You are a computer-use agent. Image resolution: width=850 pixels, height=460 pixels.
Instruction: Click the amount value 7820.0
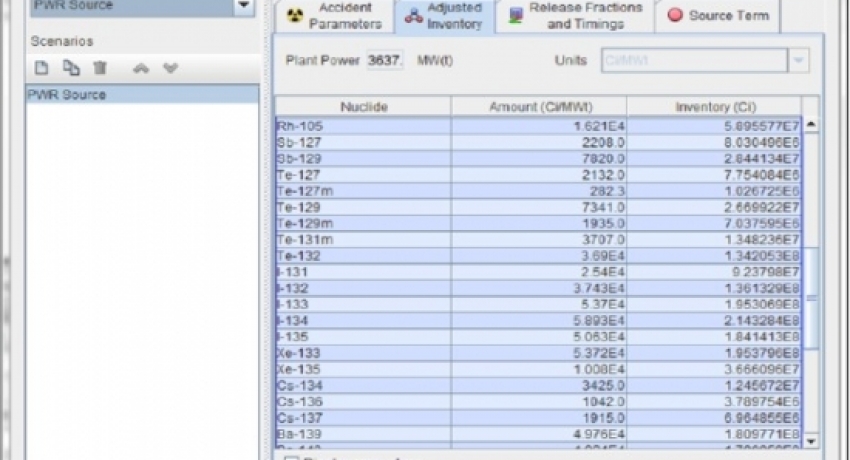[x=603, y=159]
